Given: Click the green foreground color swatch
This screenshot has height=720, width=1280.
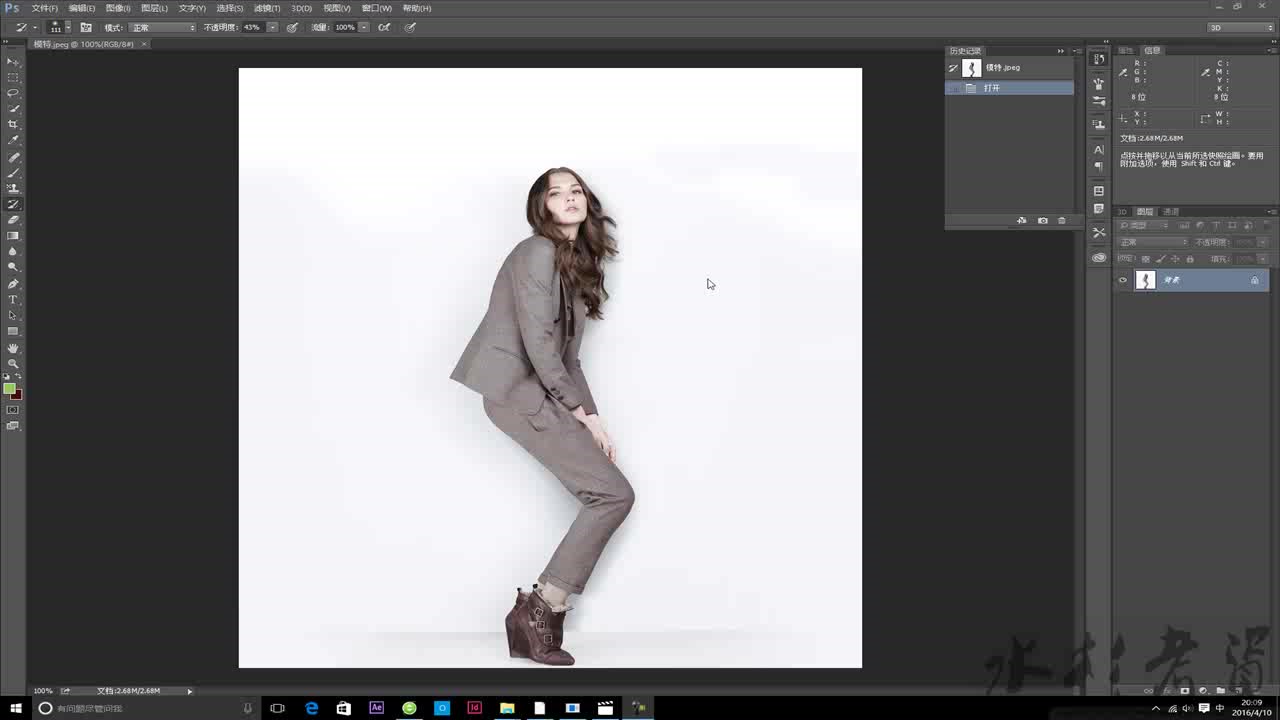Looking at the screenshot, I should (9, 388).
